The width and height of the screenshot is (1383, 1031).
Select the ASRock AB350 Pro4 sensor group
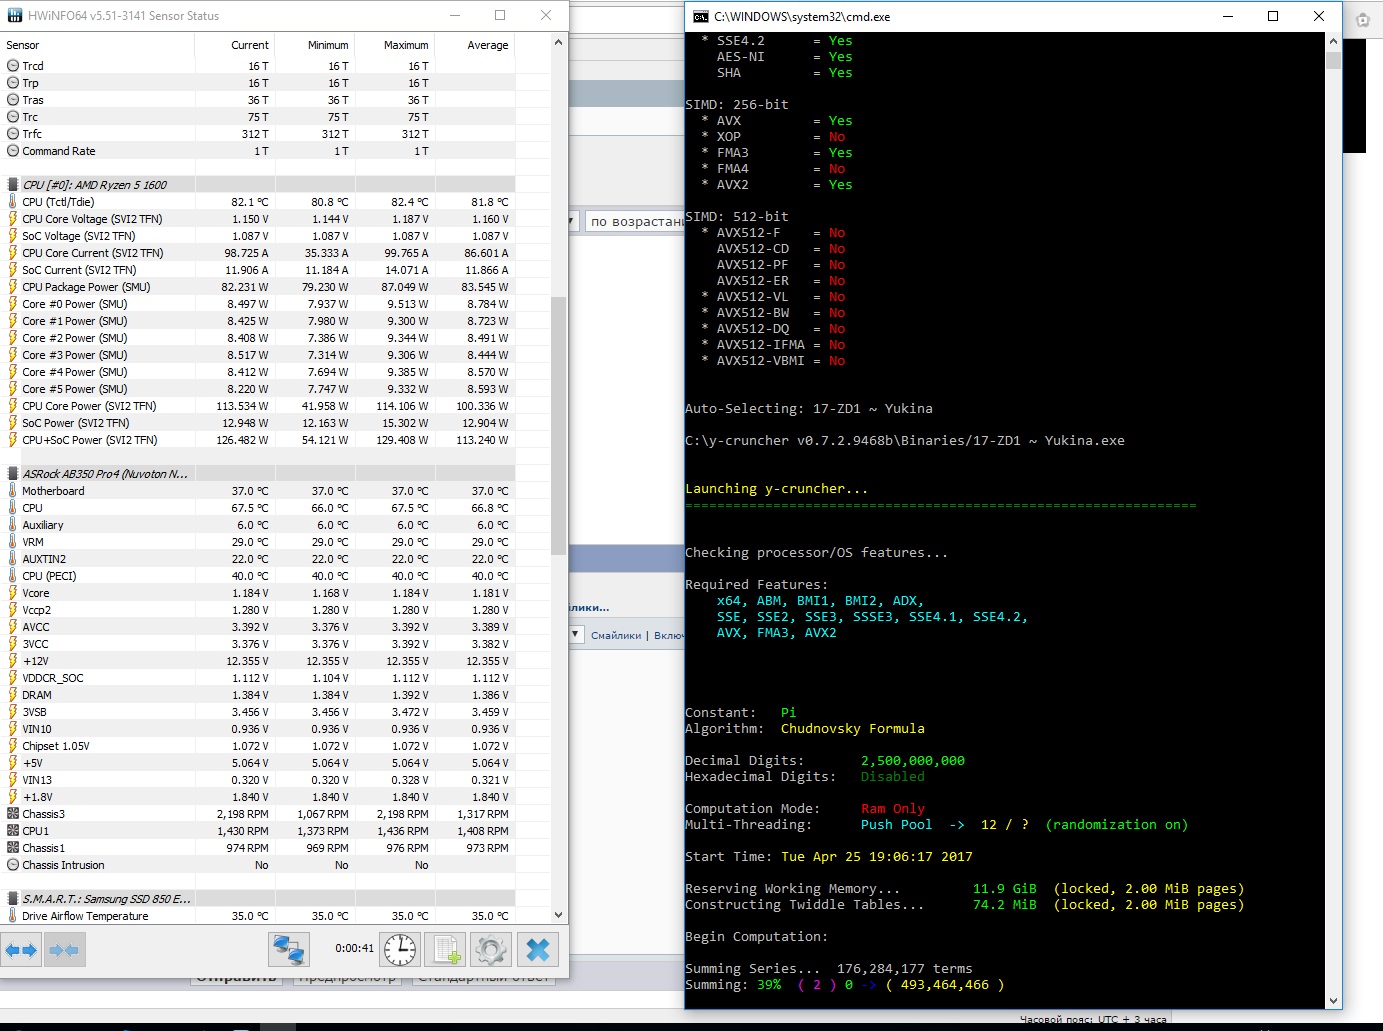click(x=104, y=474)
